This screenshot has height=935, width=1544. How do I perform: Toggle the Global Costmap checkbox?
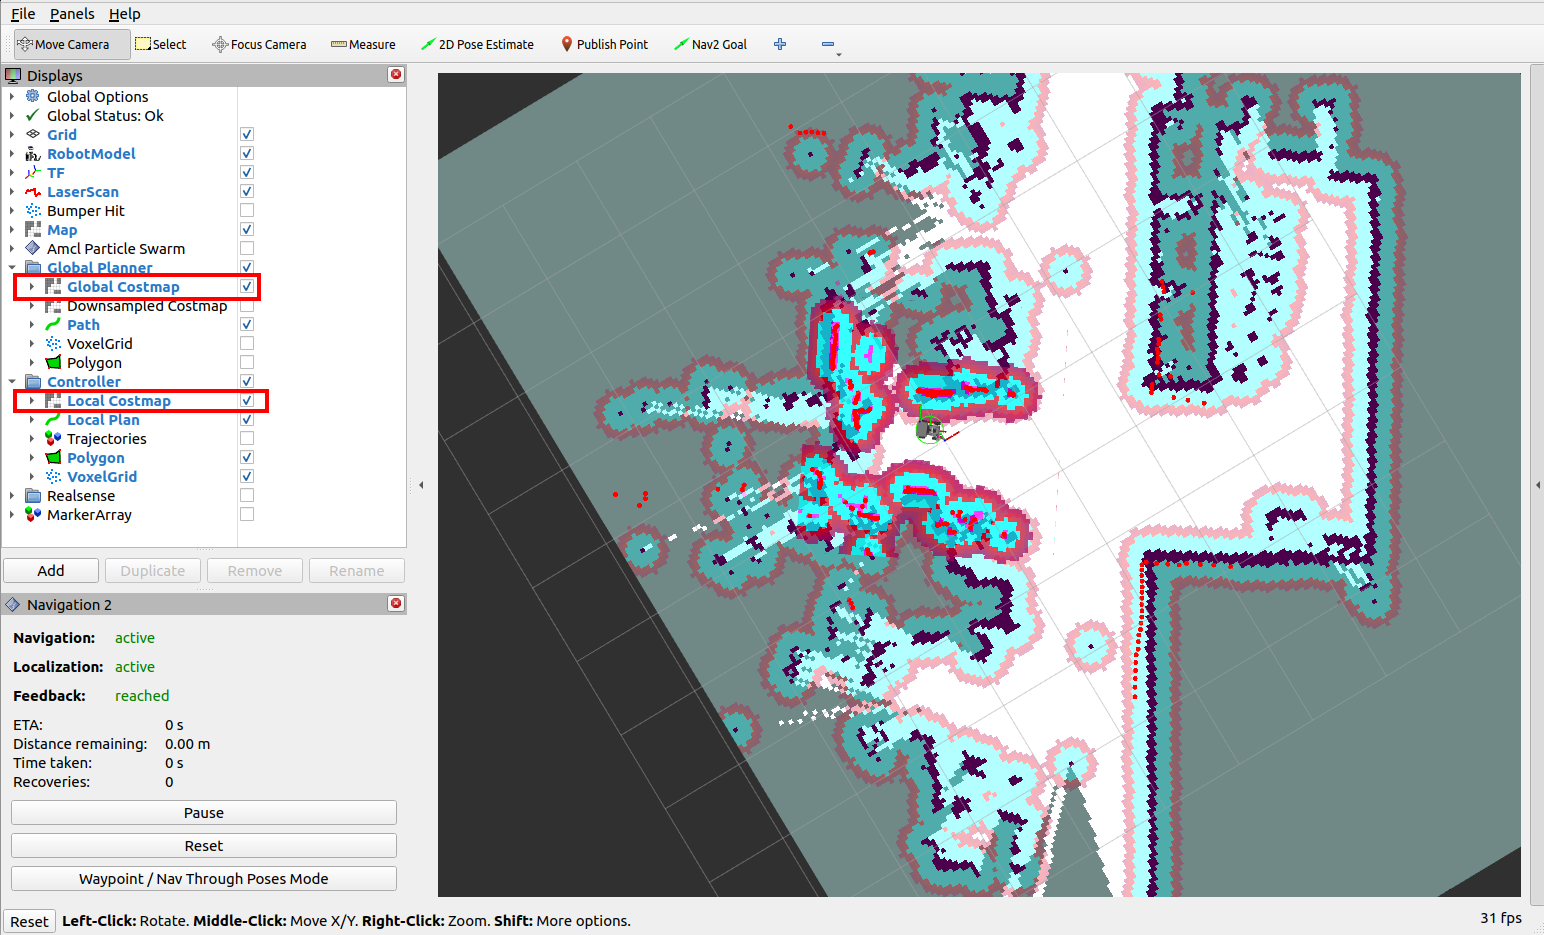(x=247, y=287)
